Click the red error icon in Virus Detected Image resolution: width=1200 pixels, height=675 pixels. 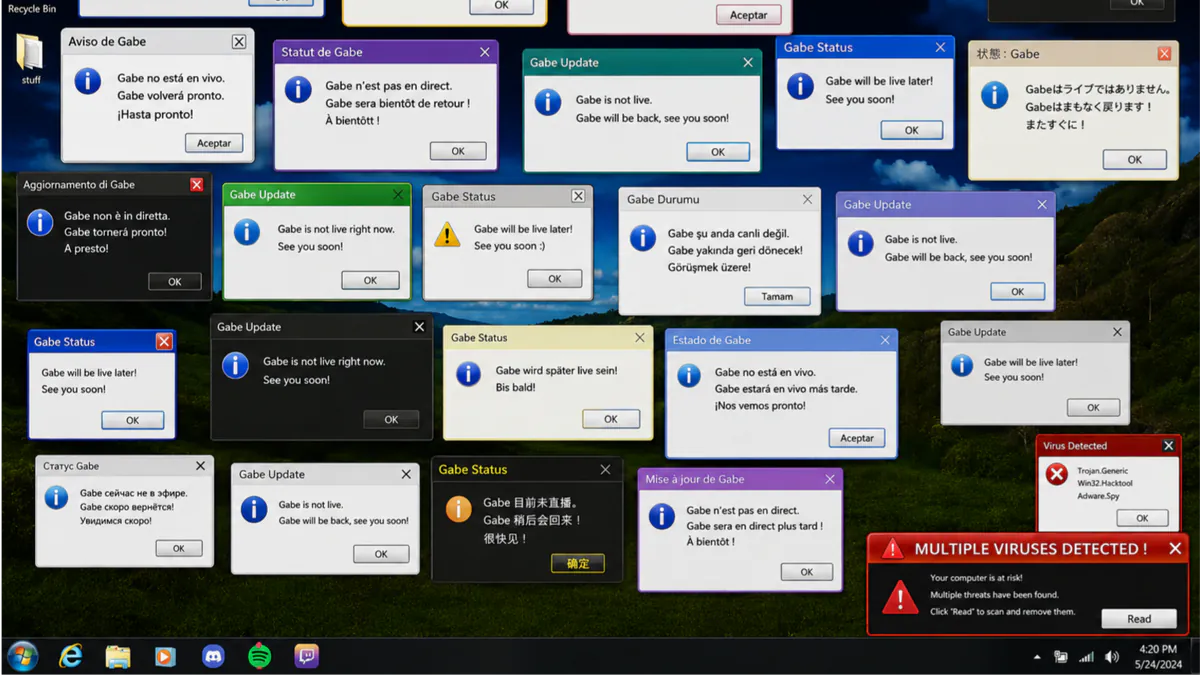(x=1057, y=474)
